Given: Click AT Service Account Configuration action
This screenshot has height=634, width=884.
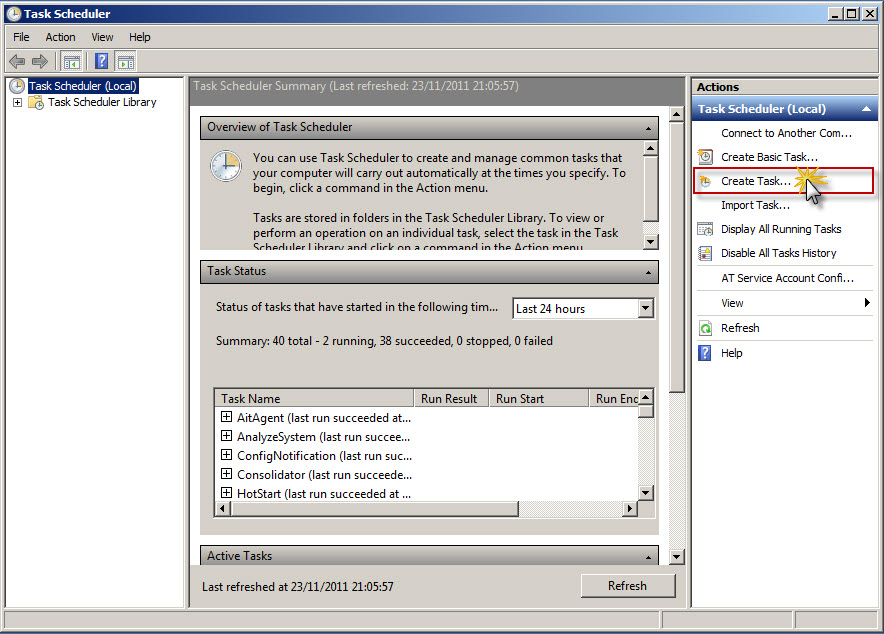Looking at the screenshot, I should point(788,278).
